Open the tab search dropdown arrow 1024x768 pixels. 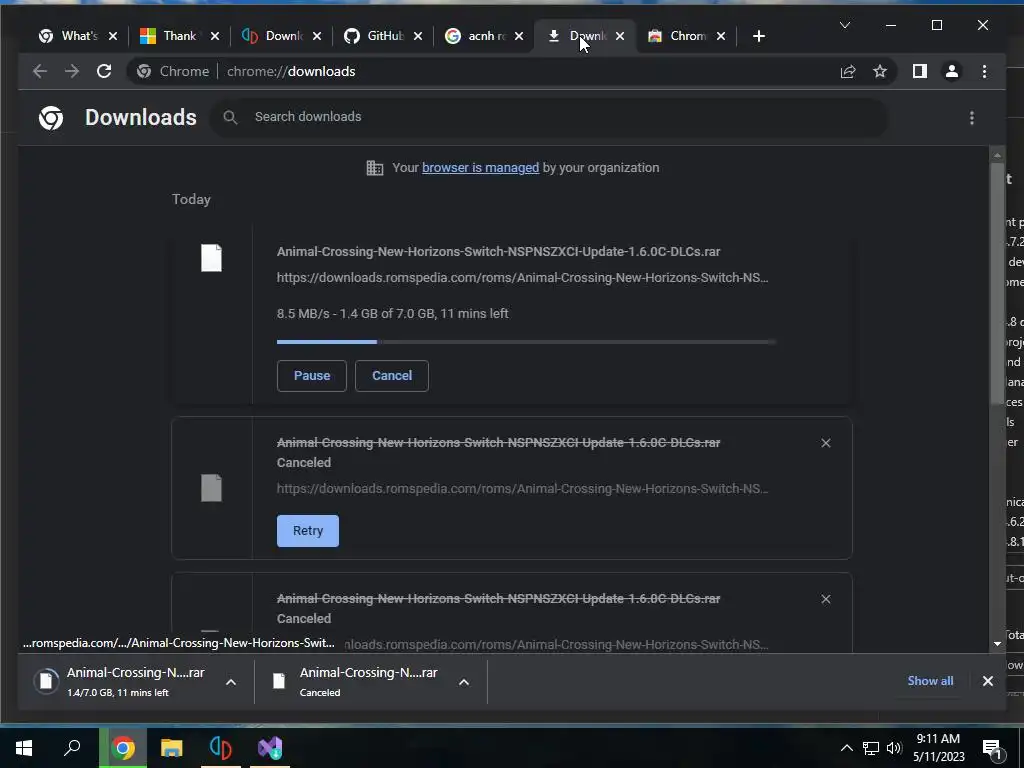tap(845, 25)
